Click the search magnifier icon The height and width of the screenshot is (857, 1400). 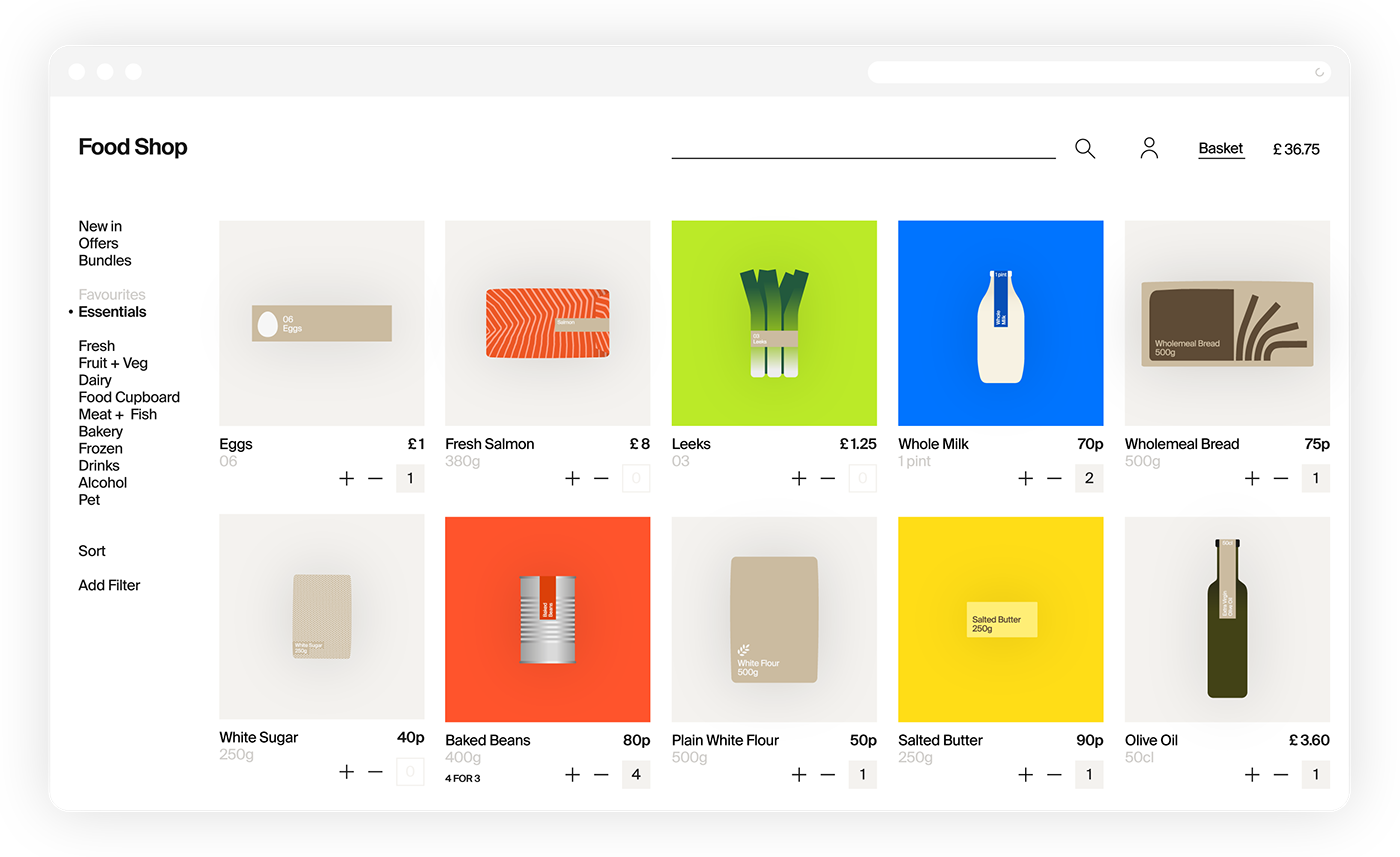tap(1085, 149)
